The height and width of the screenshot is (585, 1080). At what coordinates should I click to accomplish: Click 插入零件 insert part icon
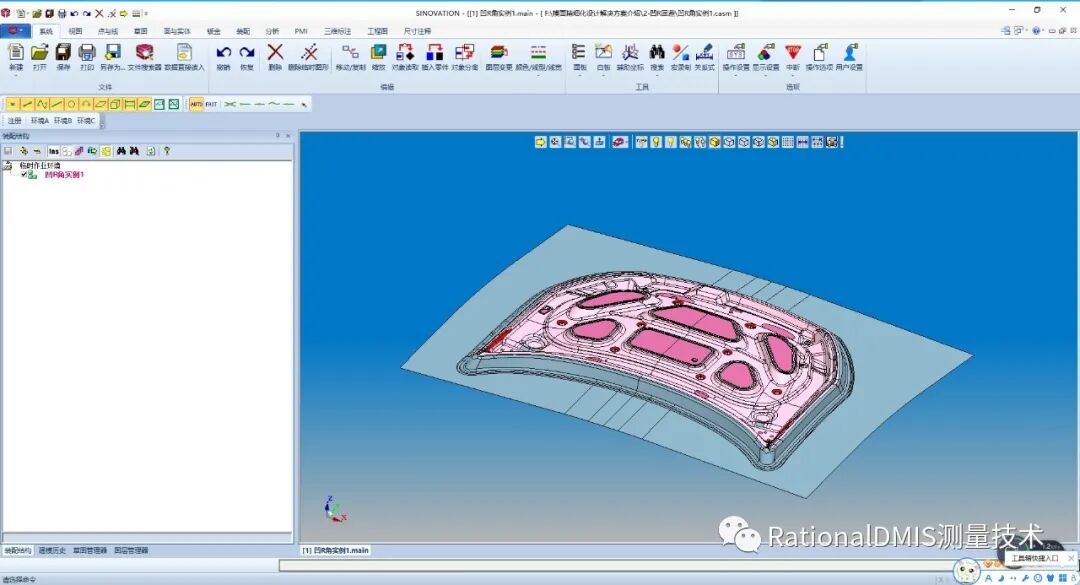click(435, 52)
